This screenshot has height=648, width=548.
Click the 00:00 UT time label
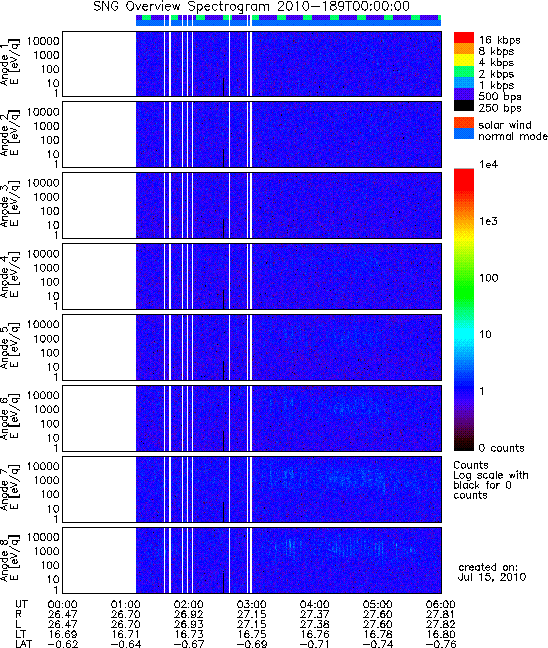coord(62,605)
